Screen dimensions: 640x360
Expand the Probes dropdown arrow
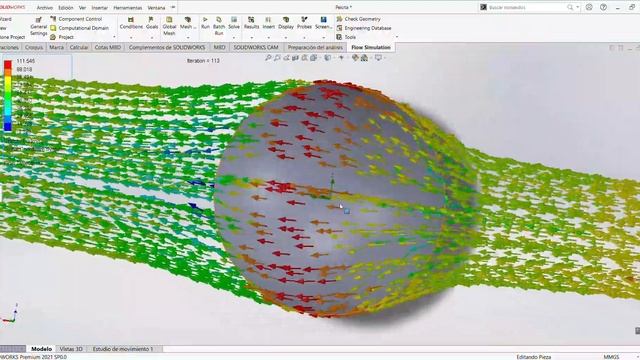pos(304,38)
